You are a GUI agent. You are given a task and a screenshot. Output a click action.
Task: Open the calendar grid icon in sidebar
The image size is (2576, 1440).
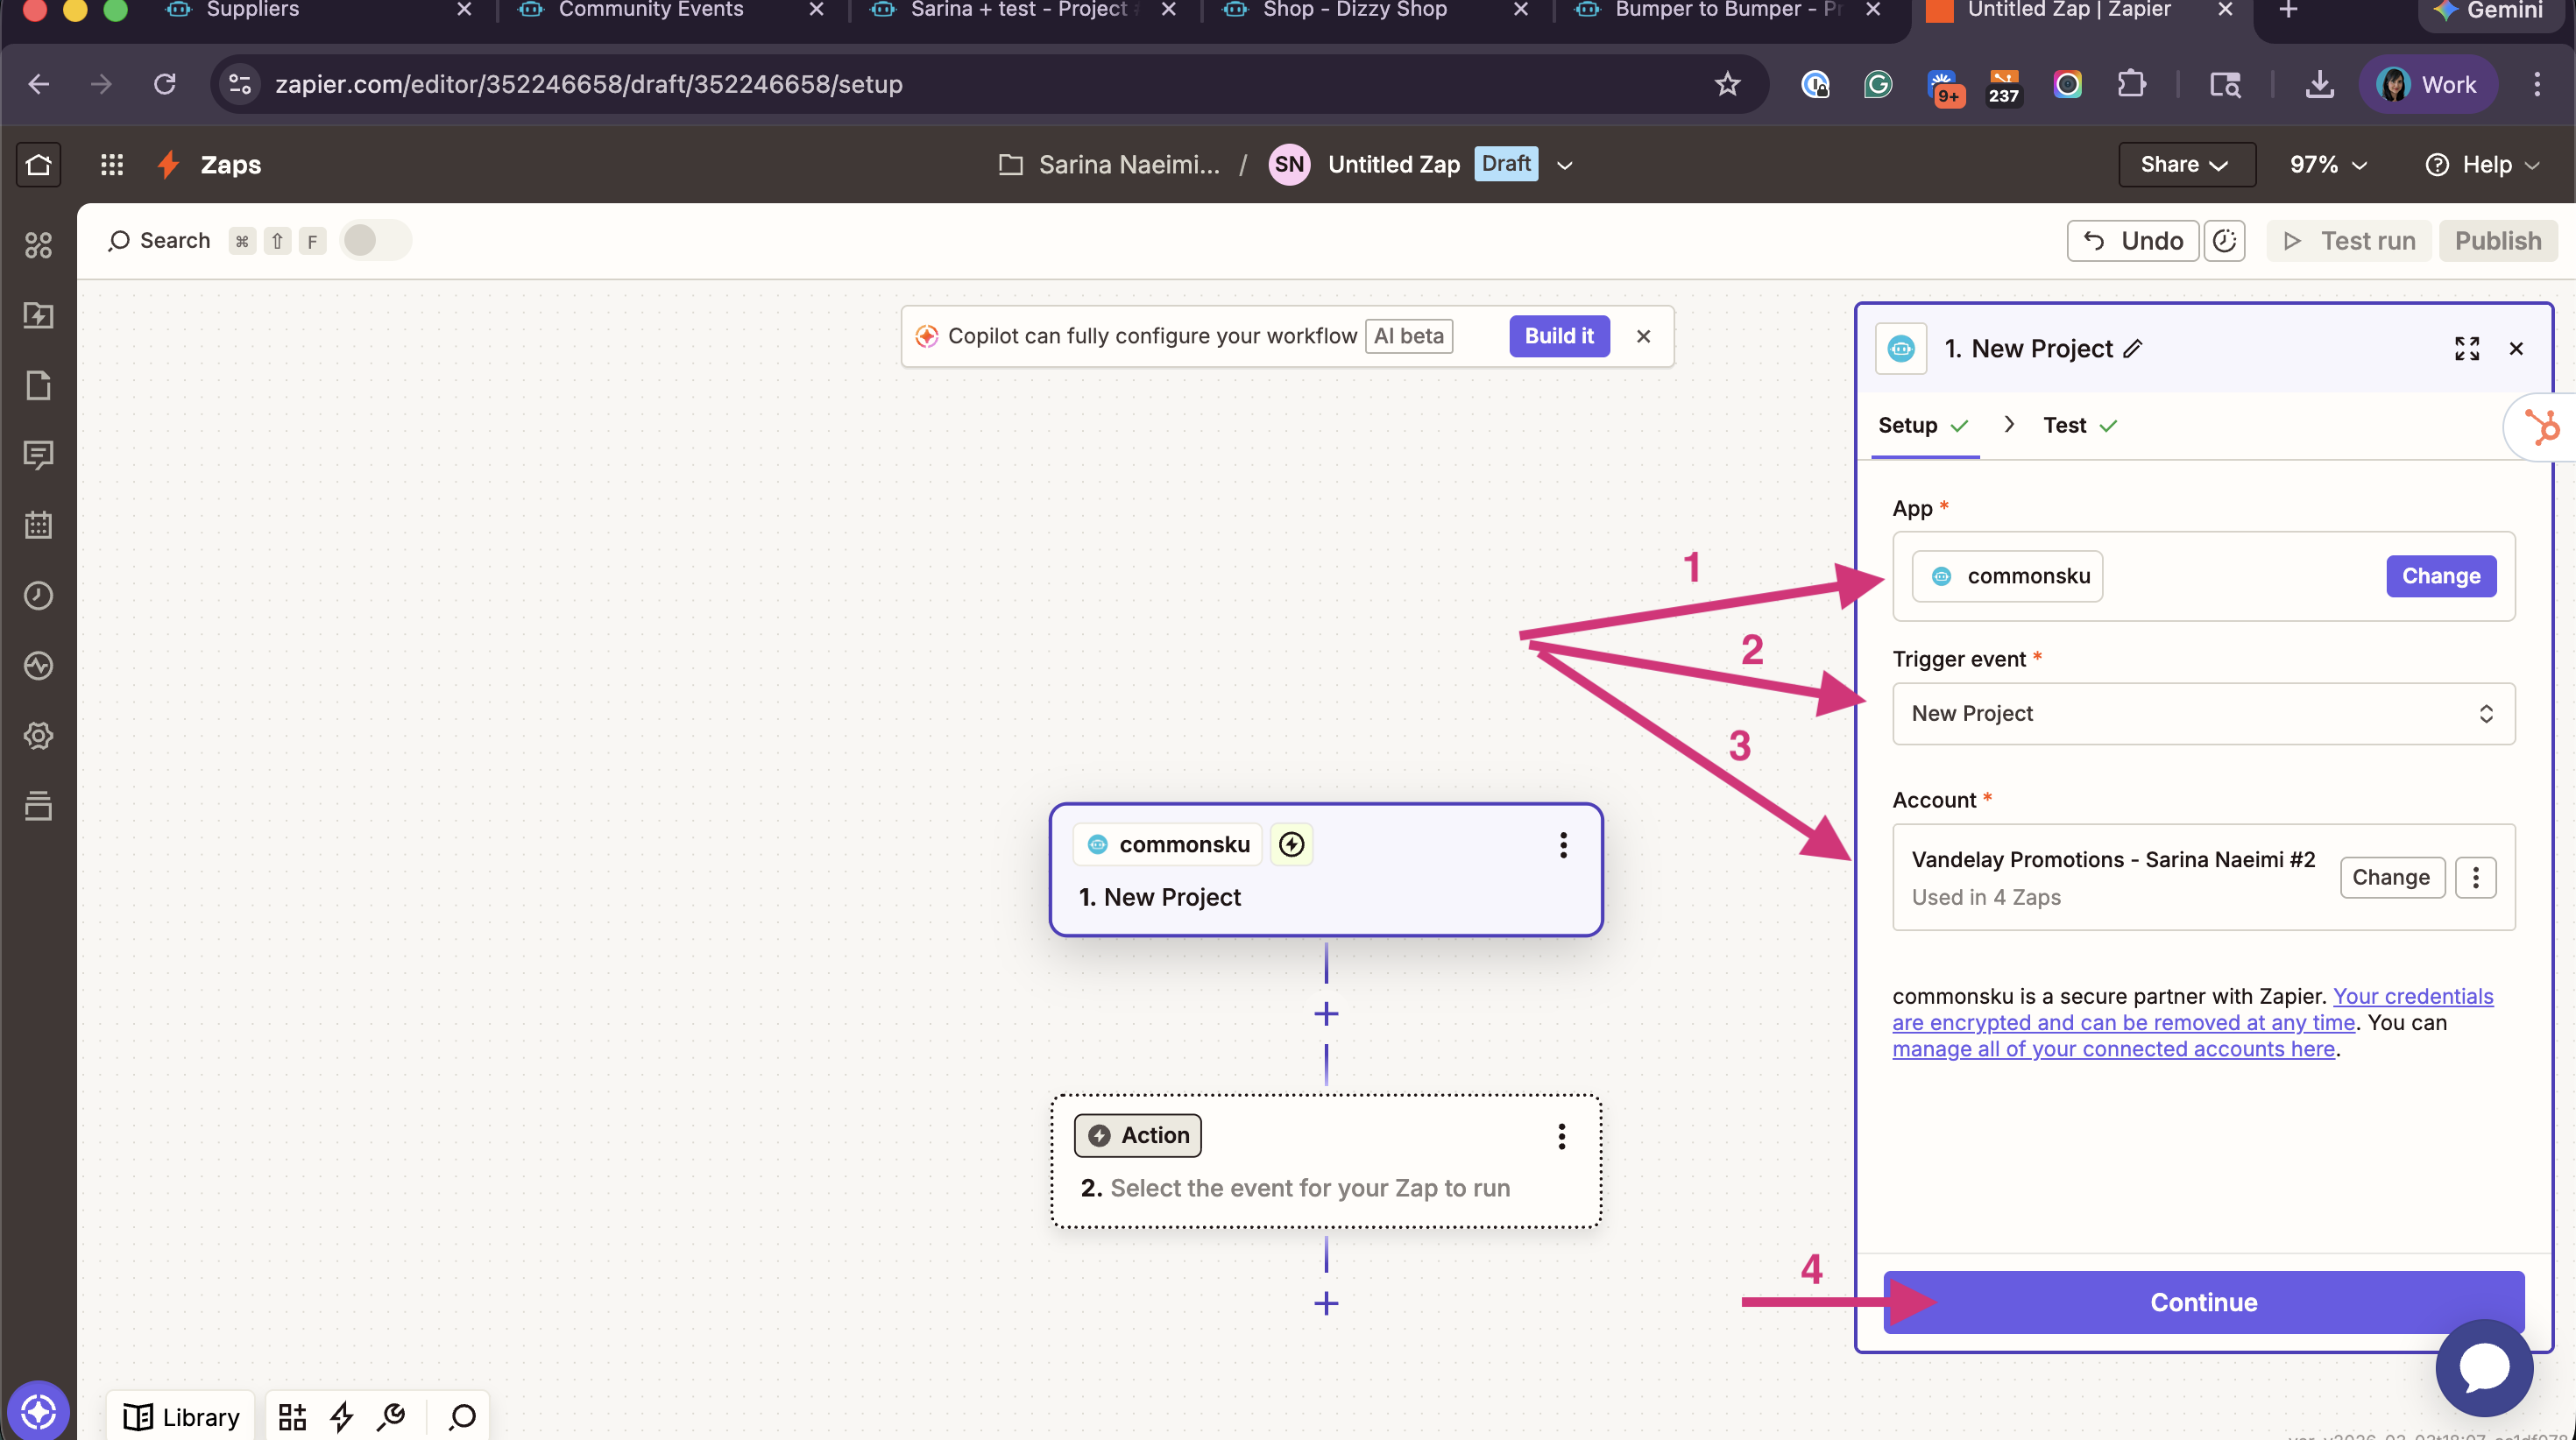[x=38, y=525]
